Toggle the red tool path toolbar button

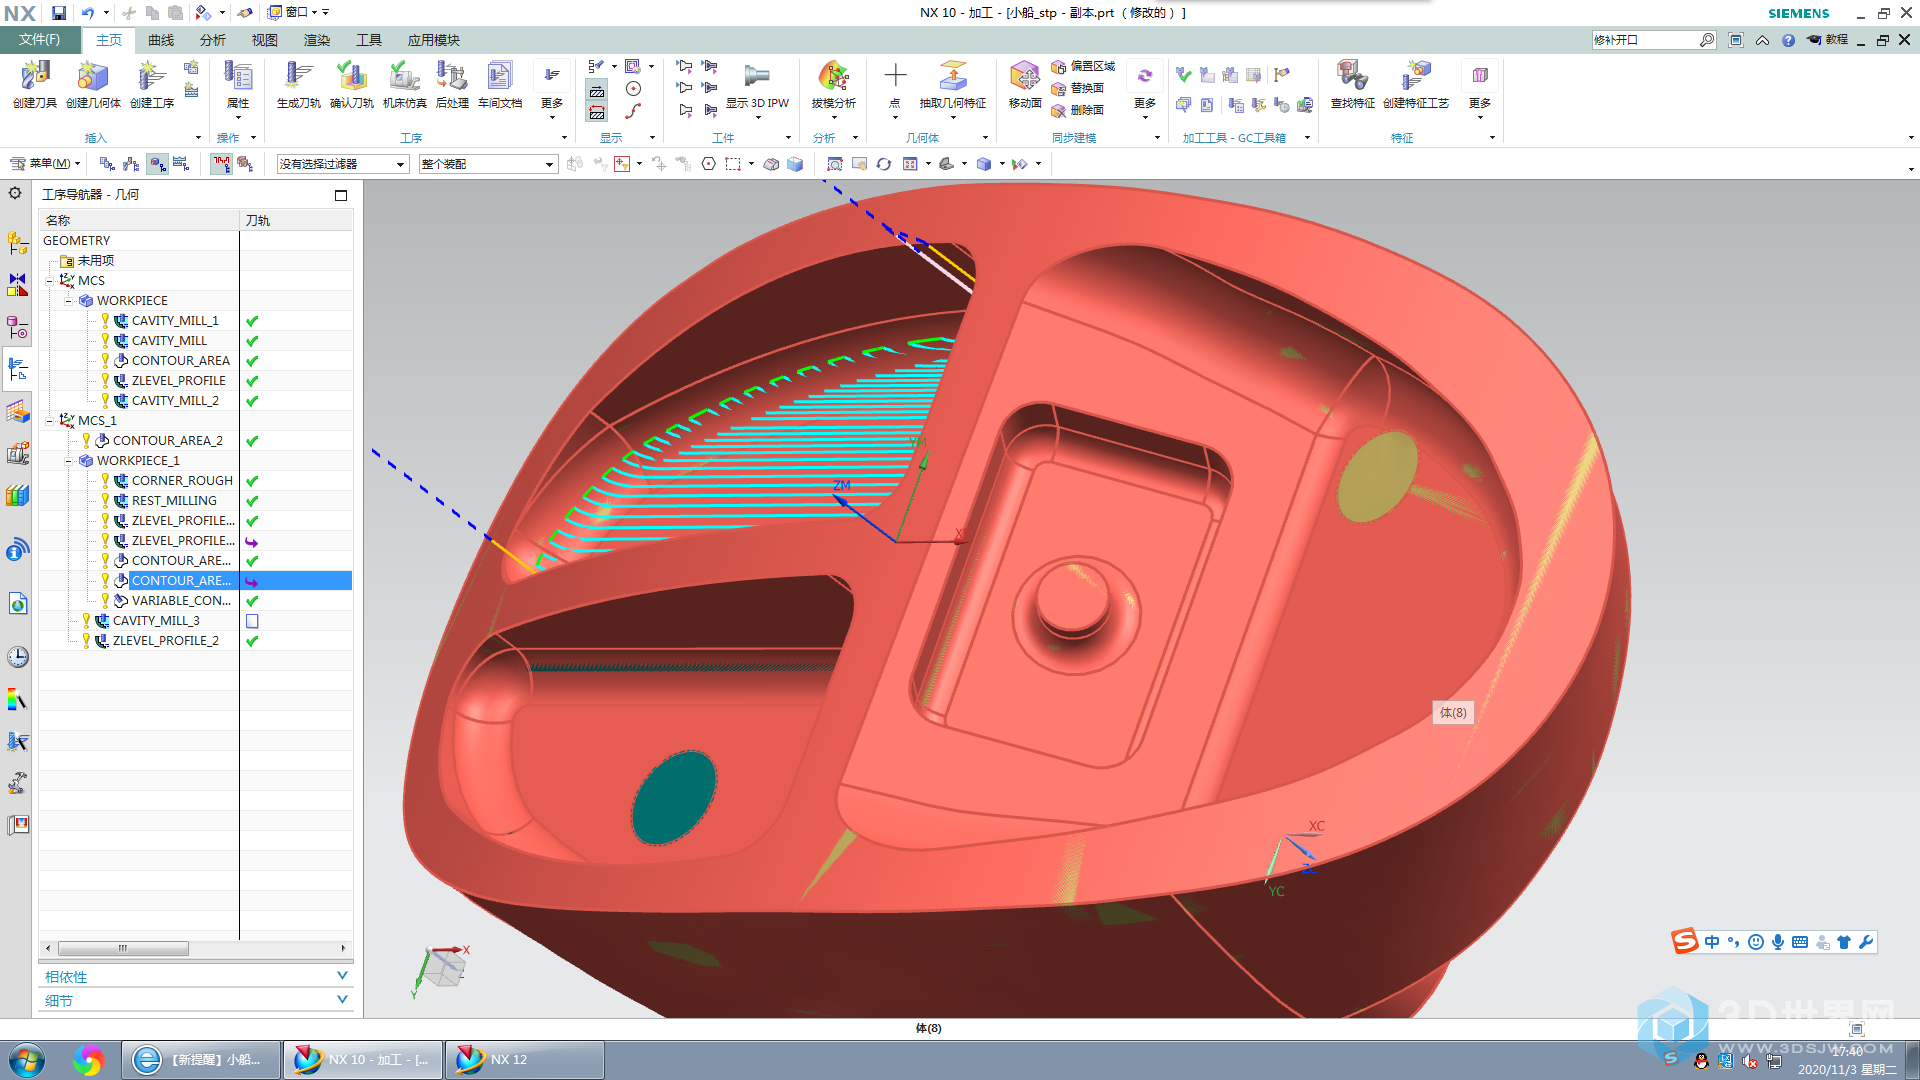coord(221,164)
